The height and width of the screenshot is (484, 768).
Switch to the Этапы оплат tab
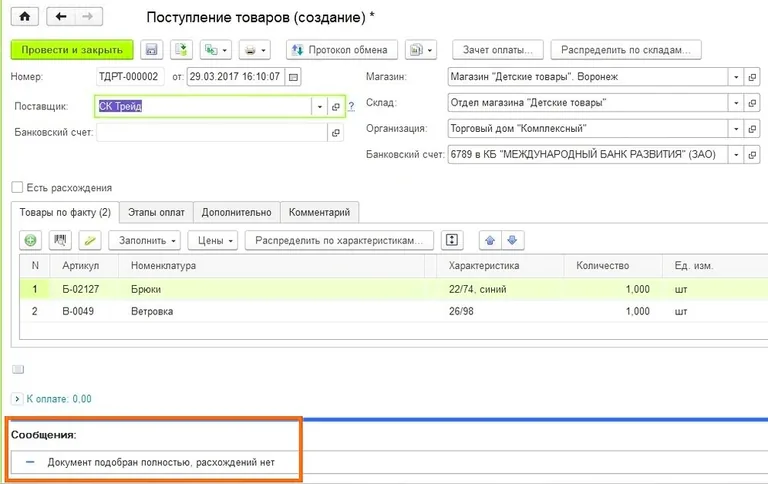(156, 212)
